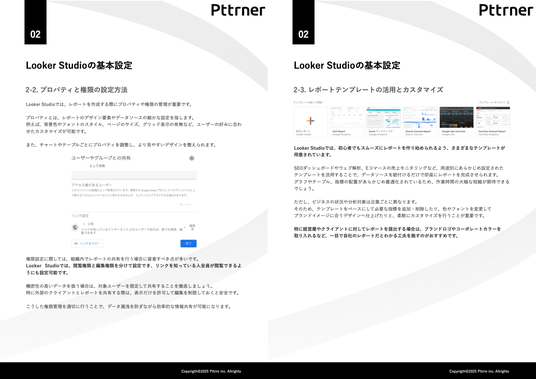Click the link icon on the copy link button
Screen dimensions: 536x379
coord(76,243)
